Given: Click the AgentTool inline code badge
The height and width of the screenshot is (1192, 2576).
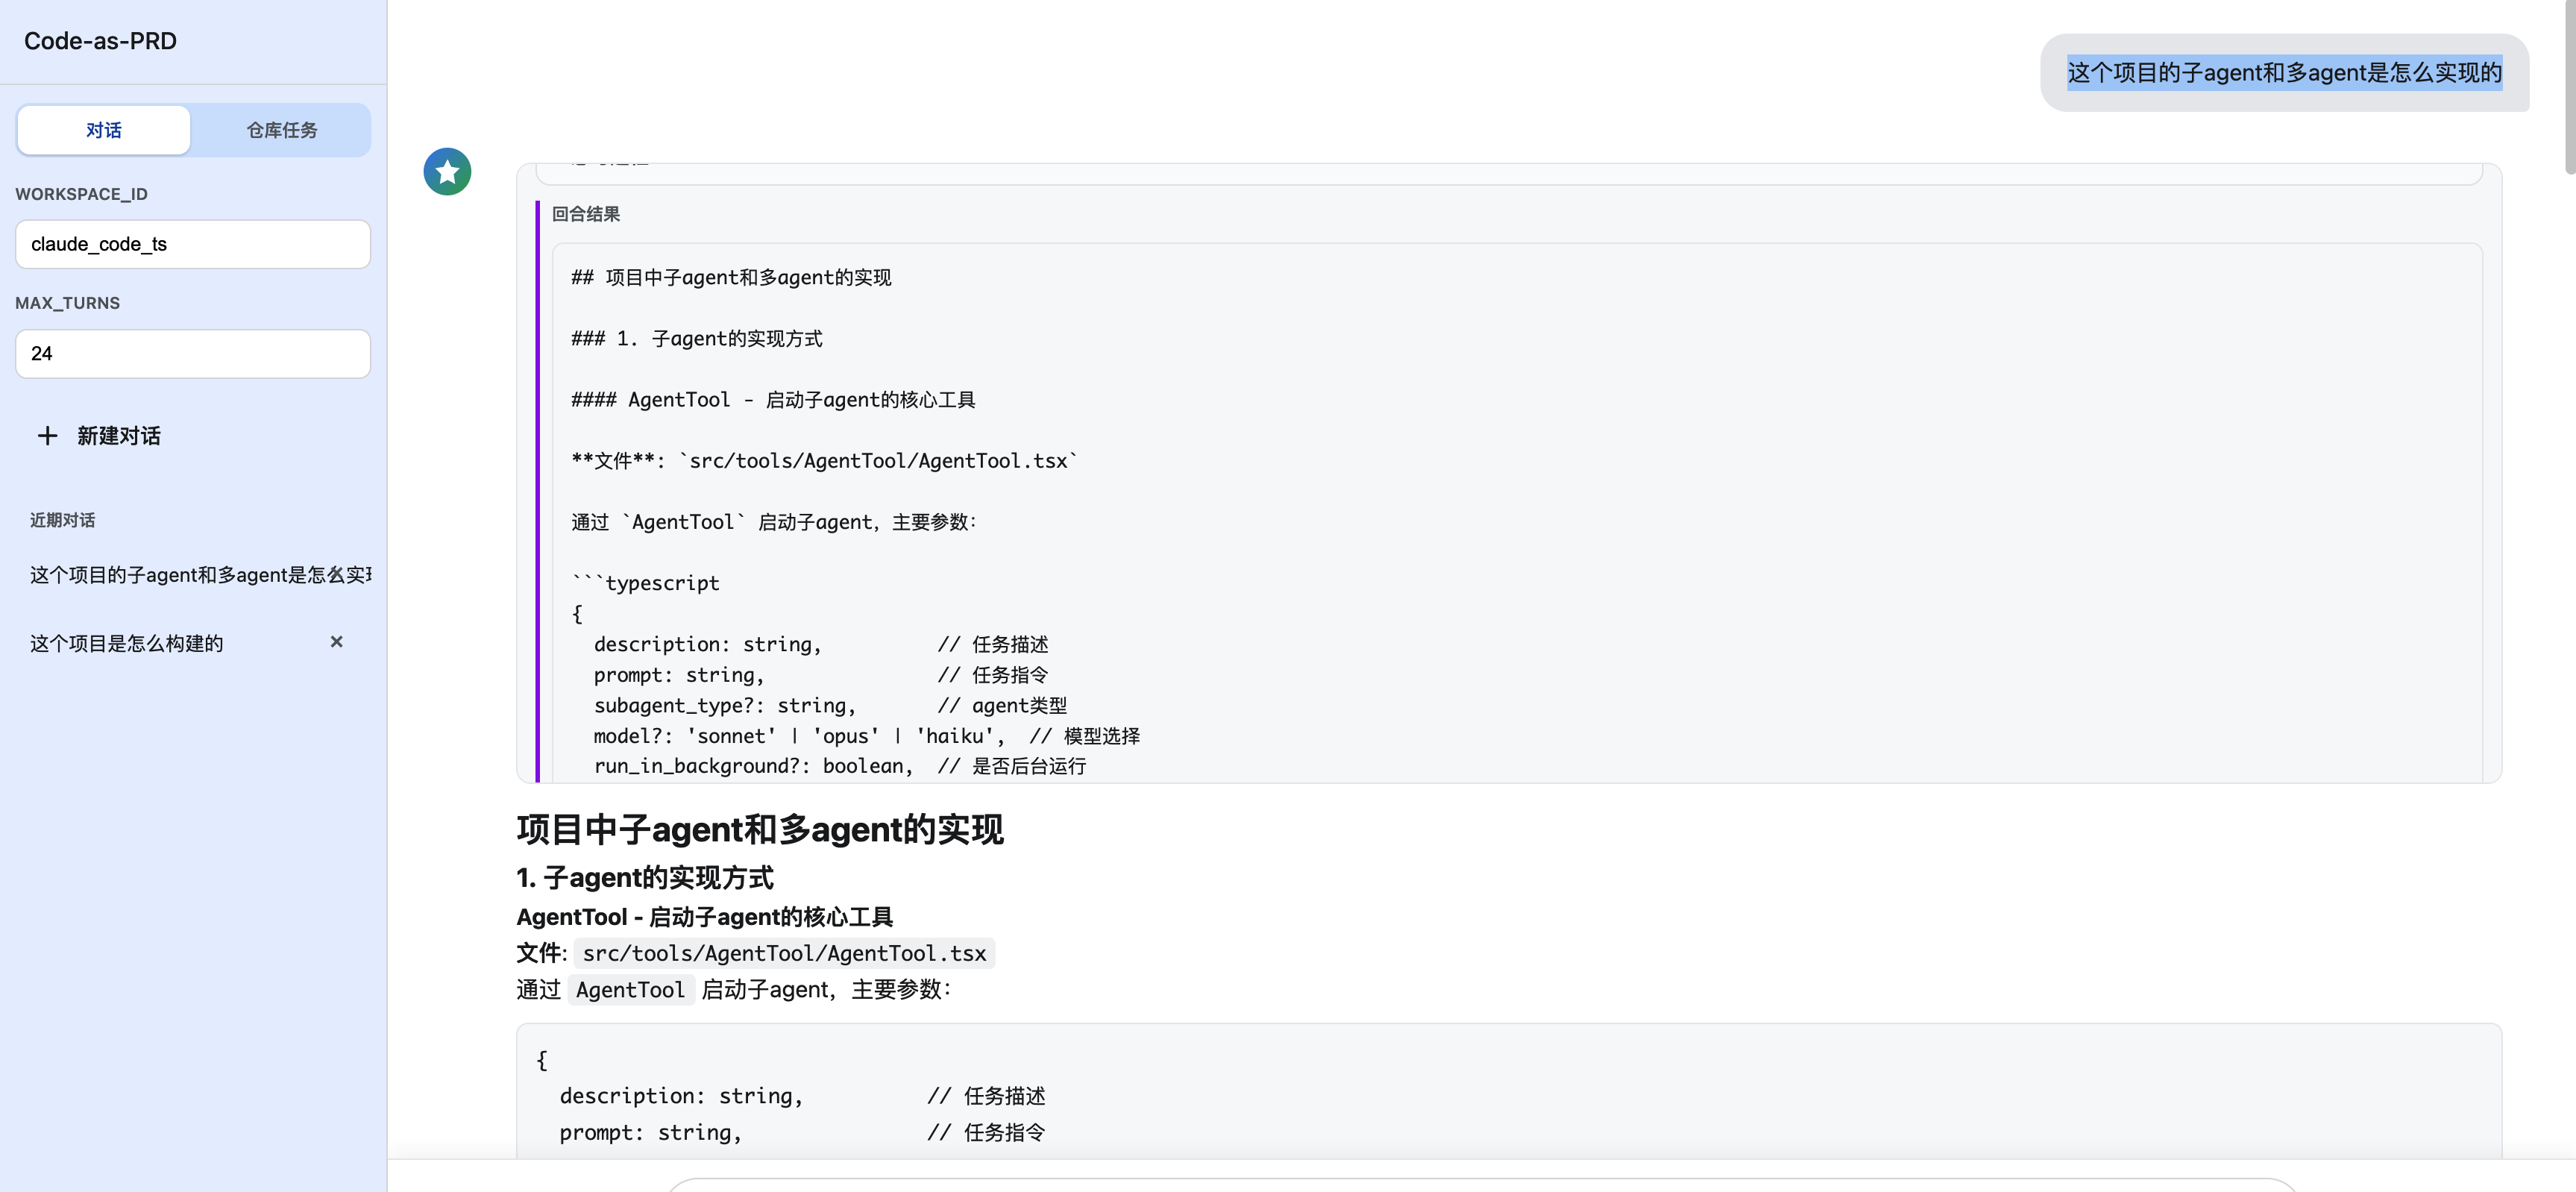Looking at the screenshot, I should pos(630,989).
